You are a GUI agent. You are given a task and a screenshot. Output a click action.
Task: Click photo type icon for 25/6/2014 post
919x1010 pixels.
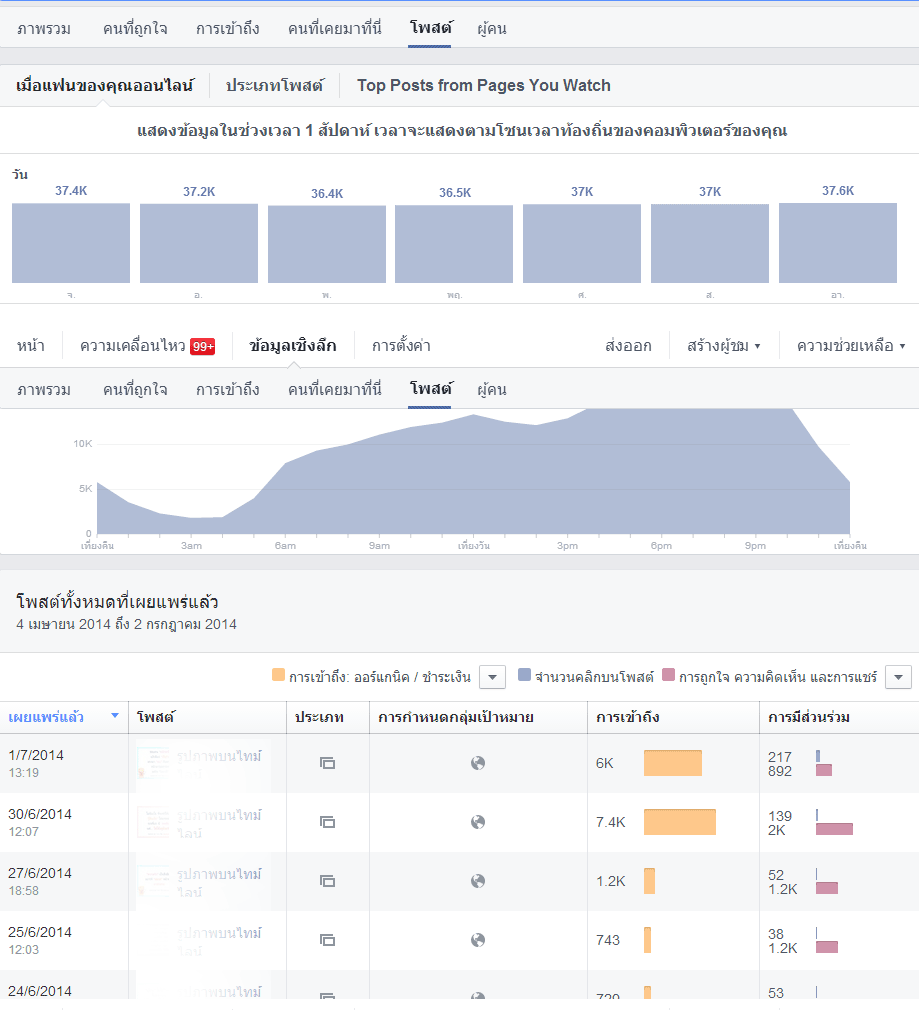pos(327,940)
